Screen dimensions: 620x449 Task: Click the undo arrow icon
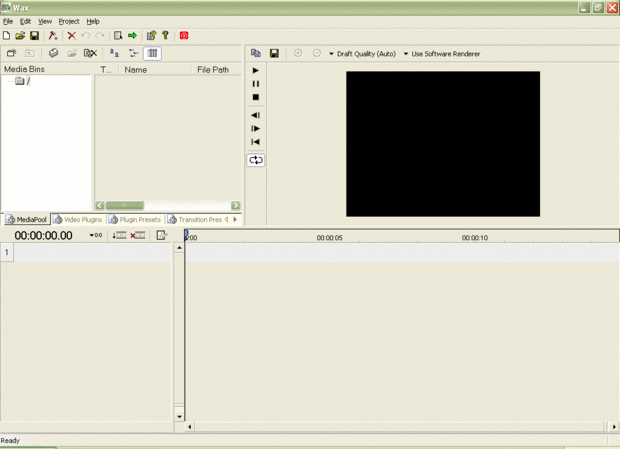[x=86, y=36]
